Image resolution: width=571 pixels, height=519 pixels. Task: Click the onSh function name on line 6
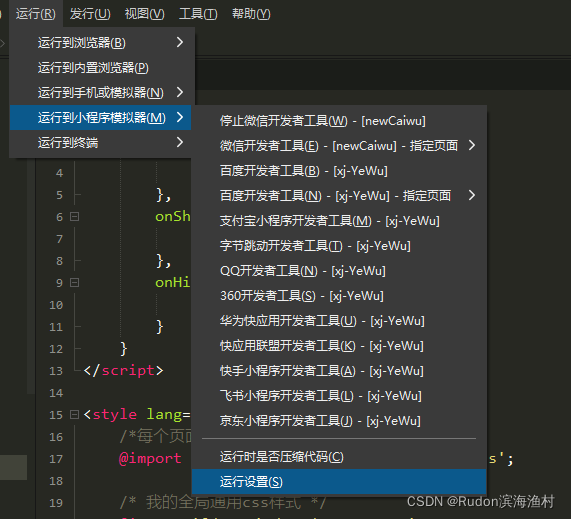(173, 217)
